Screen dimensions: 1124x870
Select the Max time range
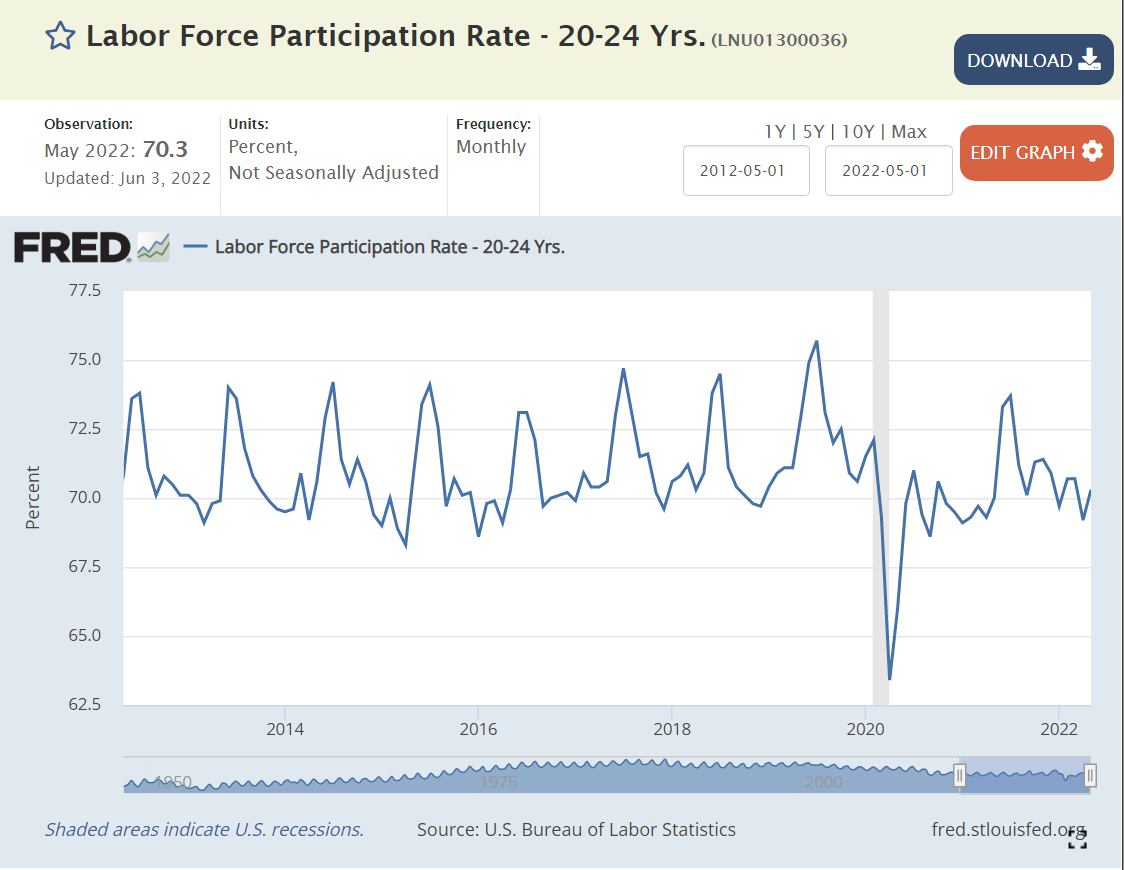pyautogui.click(x=909, y=132)
